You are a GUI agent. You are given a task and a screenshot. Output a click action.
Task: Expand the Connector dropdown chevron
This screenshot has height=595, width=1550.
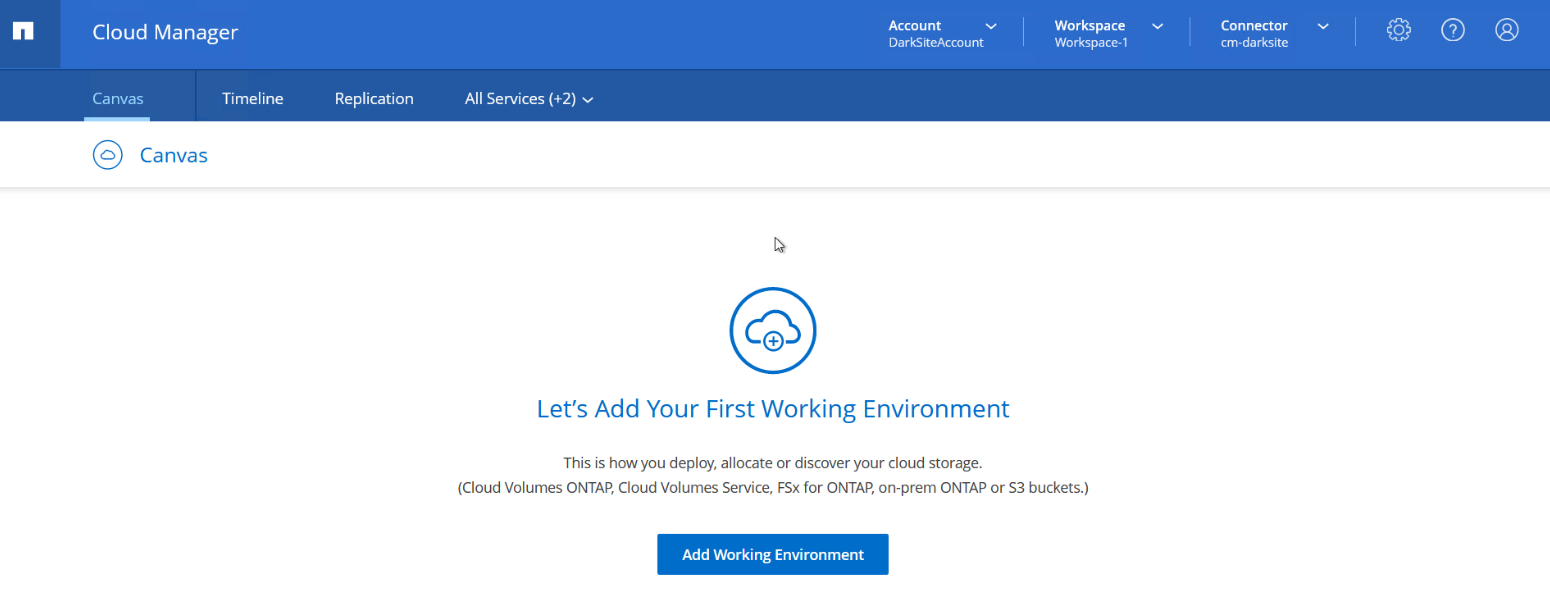(x=1323, y=26)
